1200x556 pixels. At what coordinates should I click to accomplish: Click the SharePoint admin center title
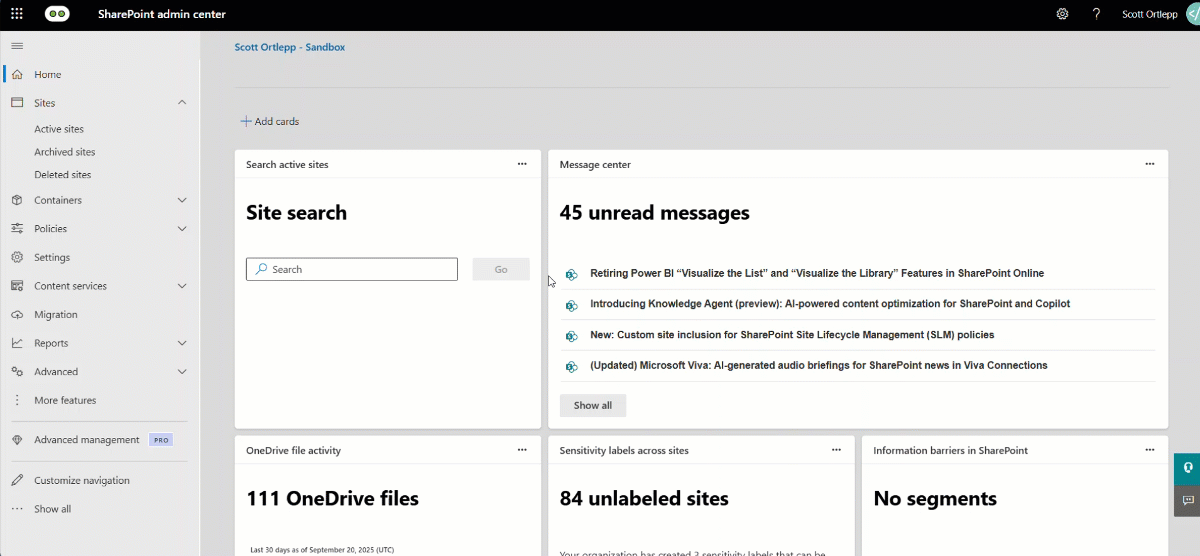coord(162,14)
